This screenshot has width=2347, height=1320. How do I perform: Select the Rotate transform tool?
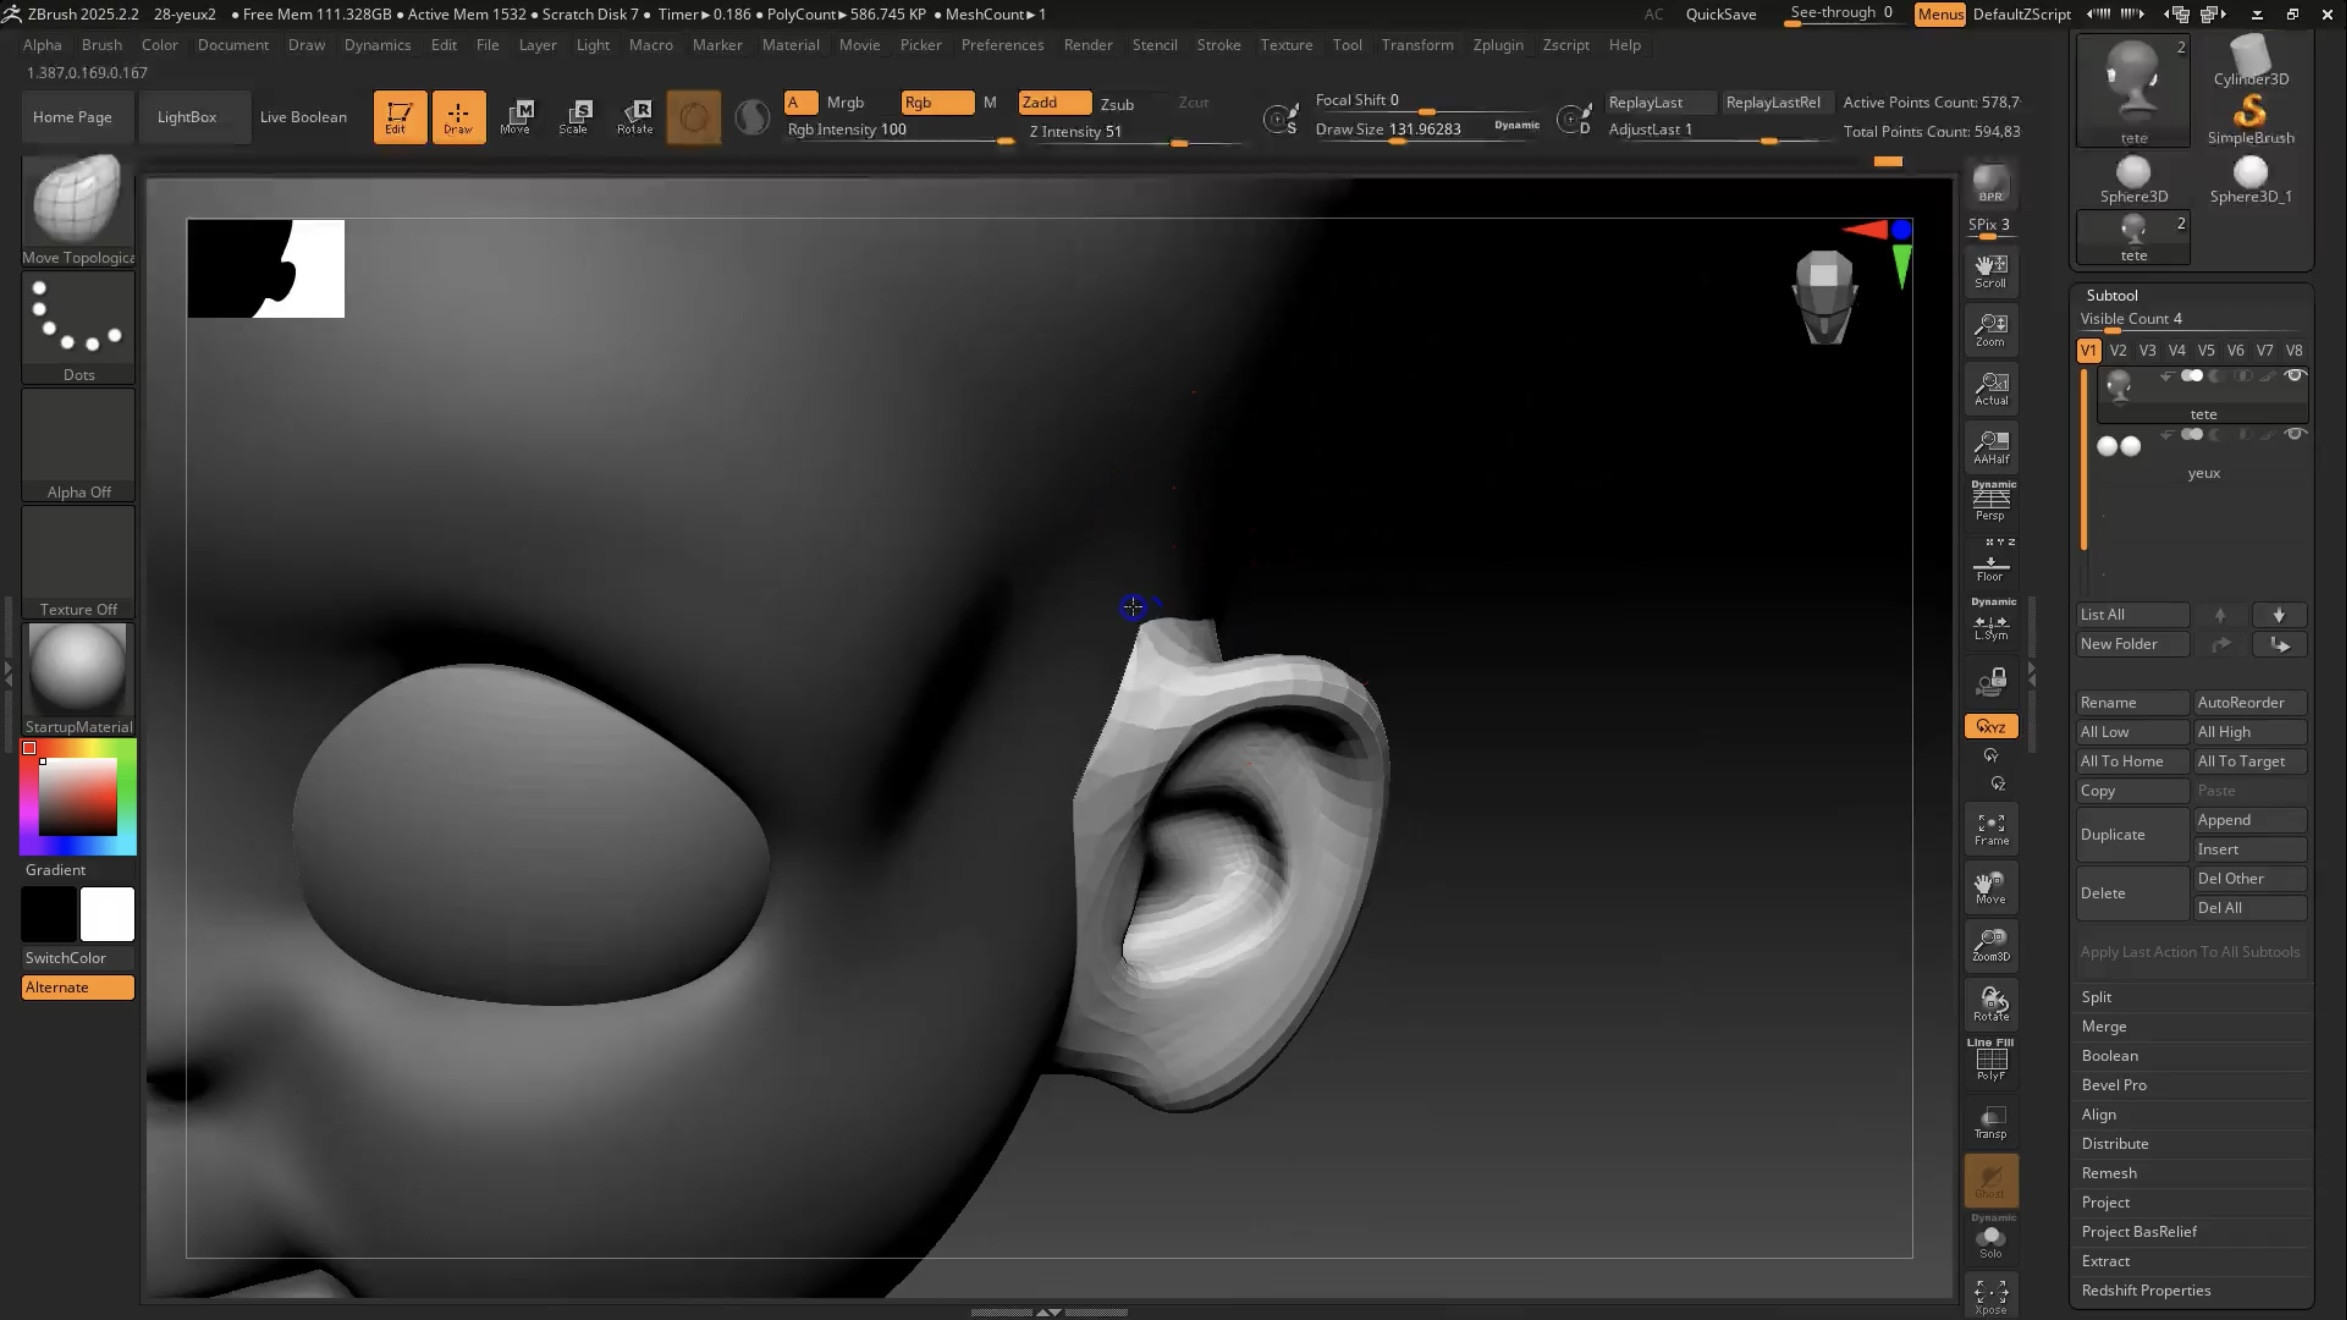(635, 116)
